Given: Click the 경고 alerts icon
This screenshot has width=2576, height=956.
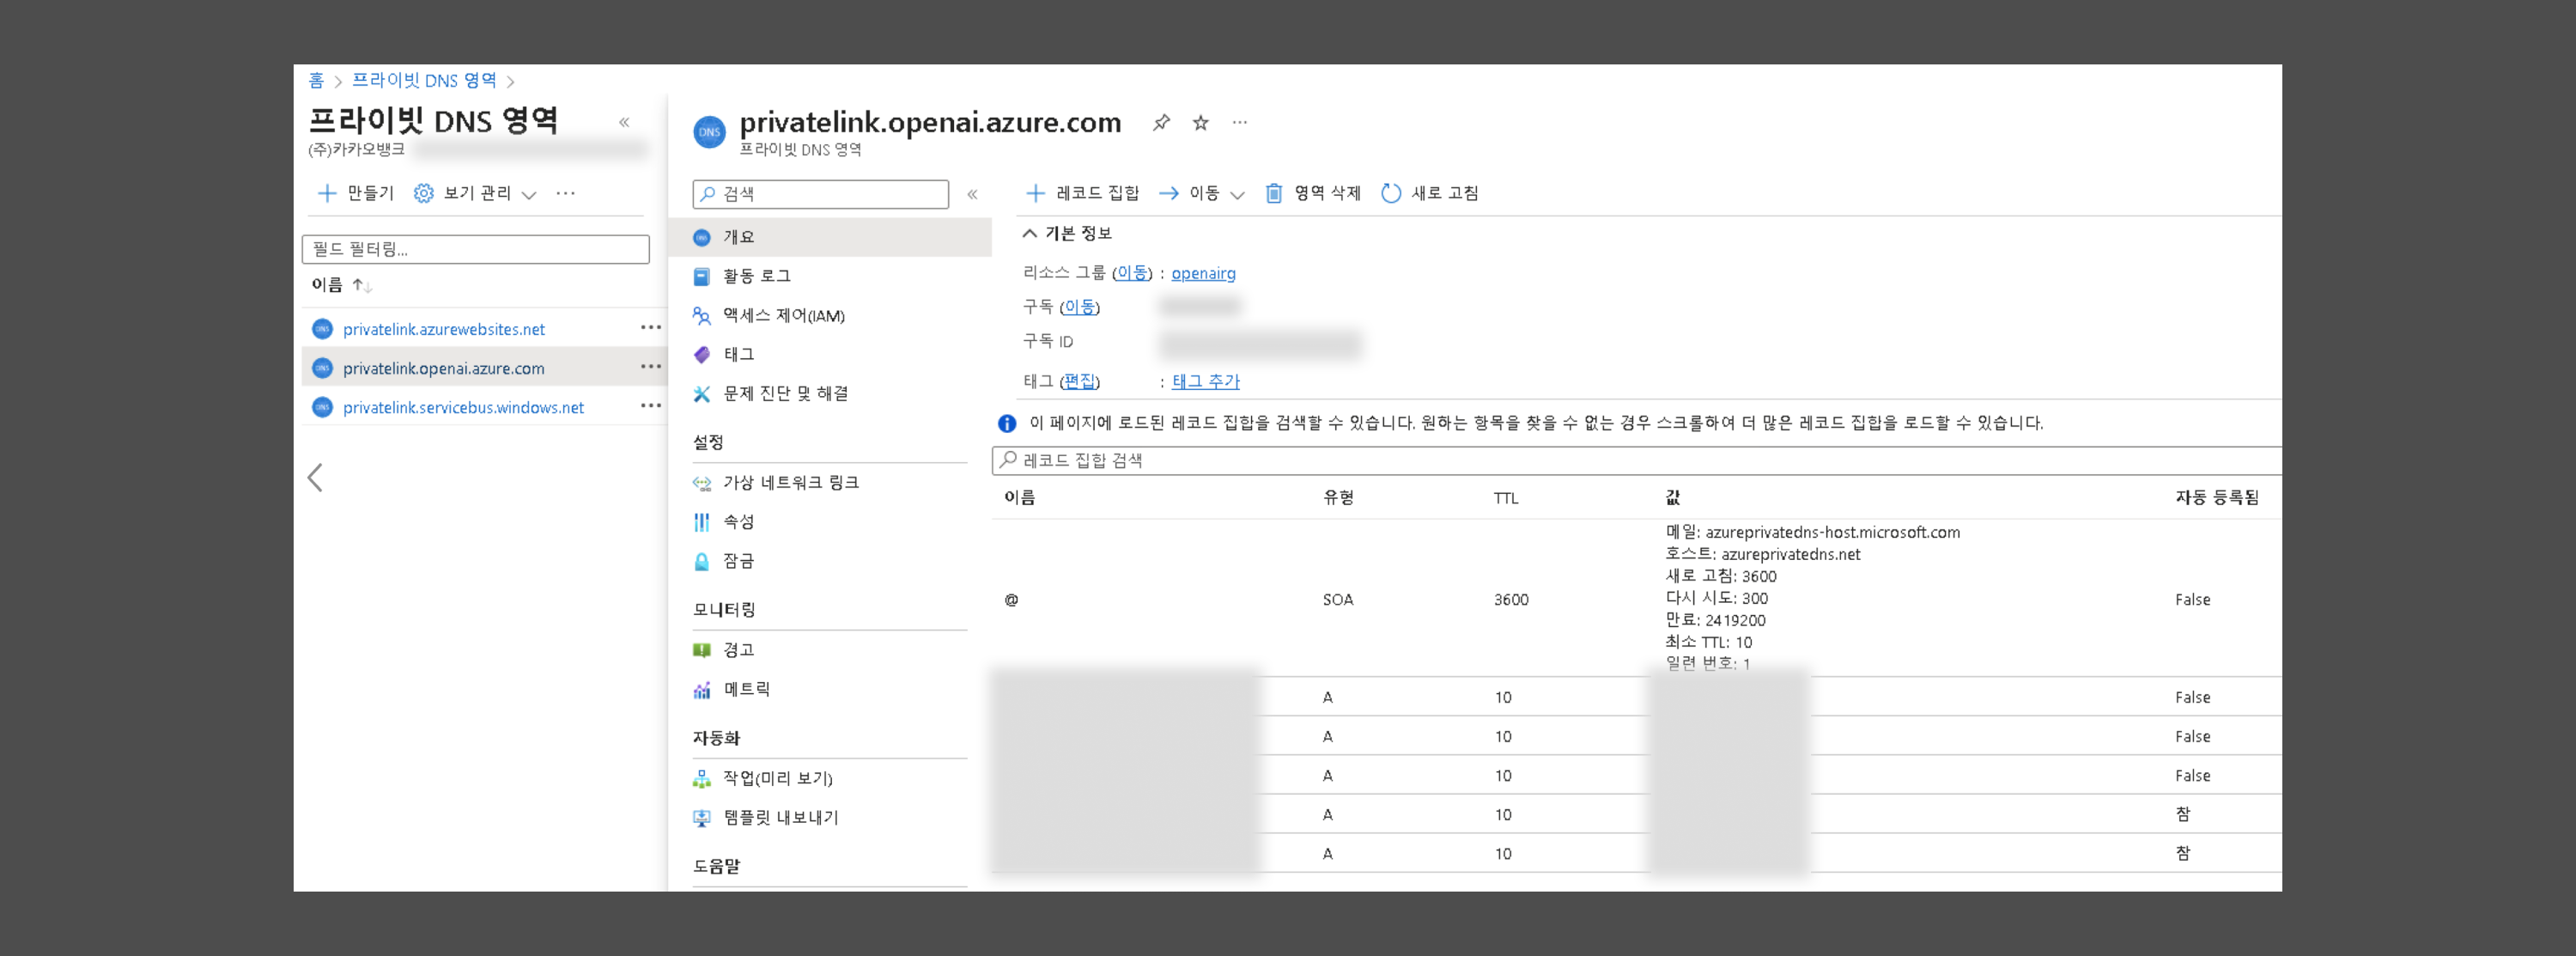Looking at the screenshot, I should (x=702, y=650).
